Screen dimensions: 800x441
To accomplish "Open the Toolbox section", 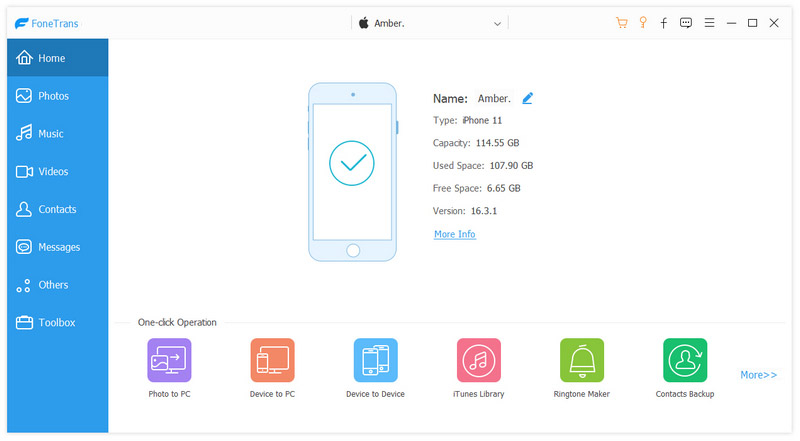I will pyautogui.click(x=57, y=322).
